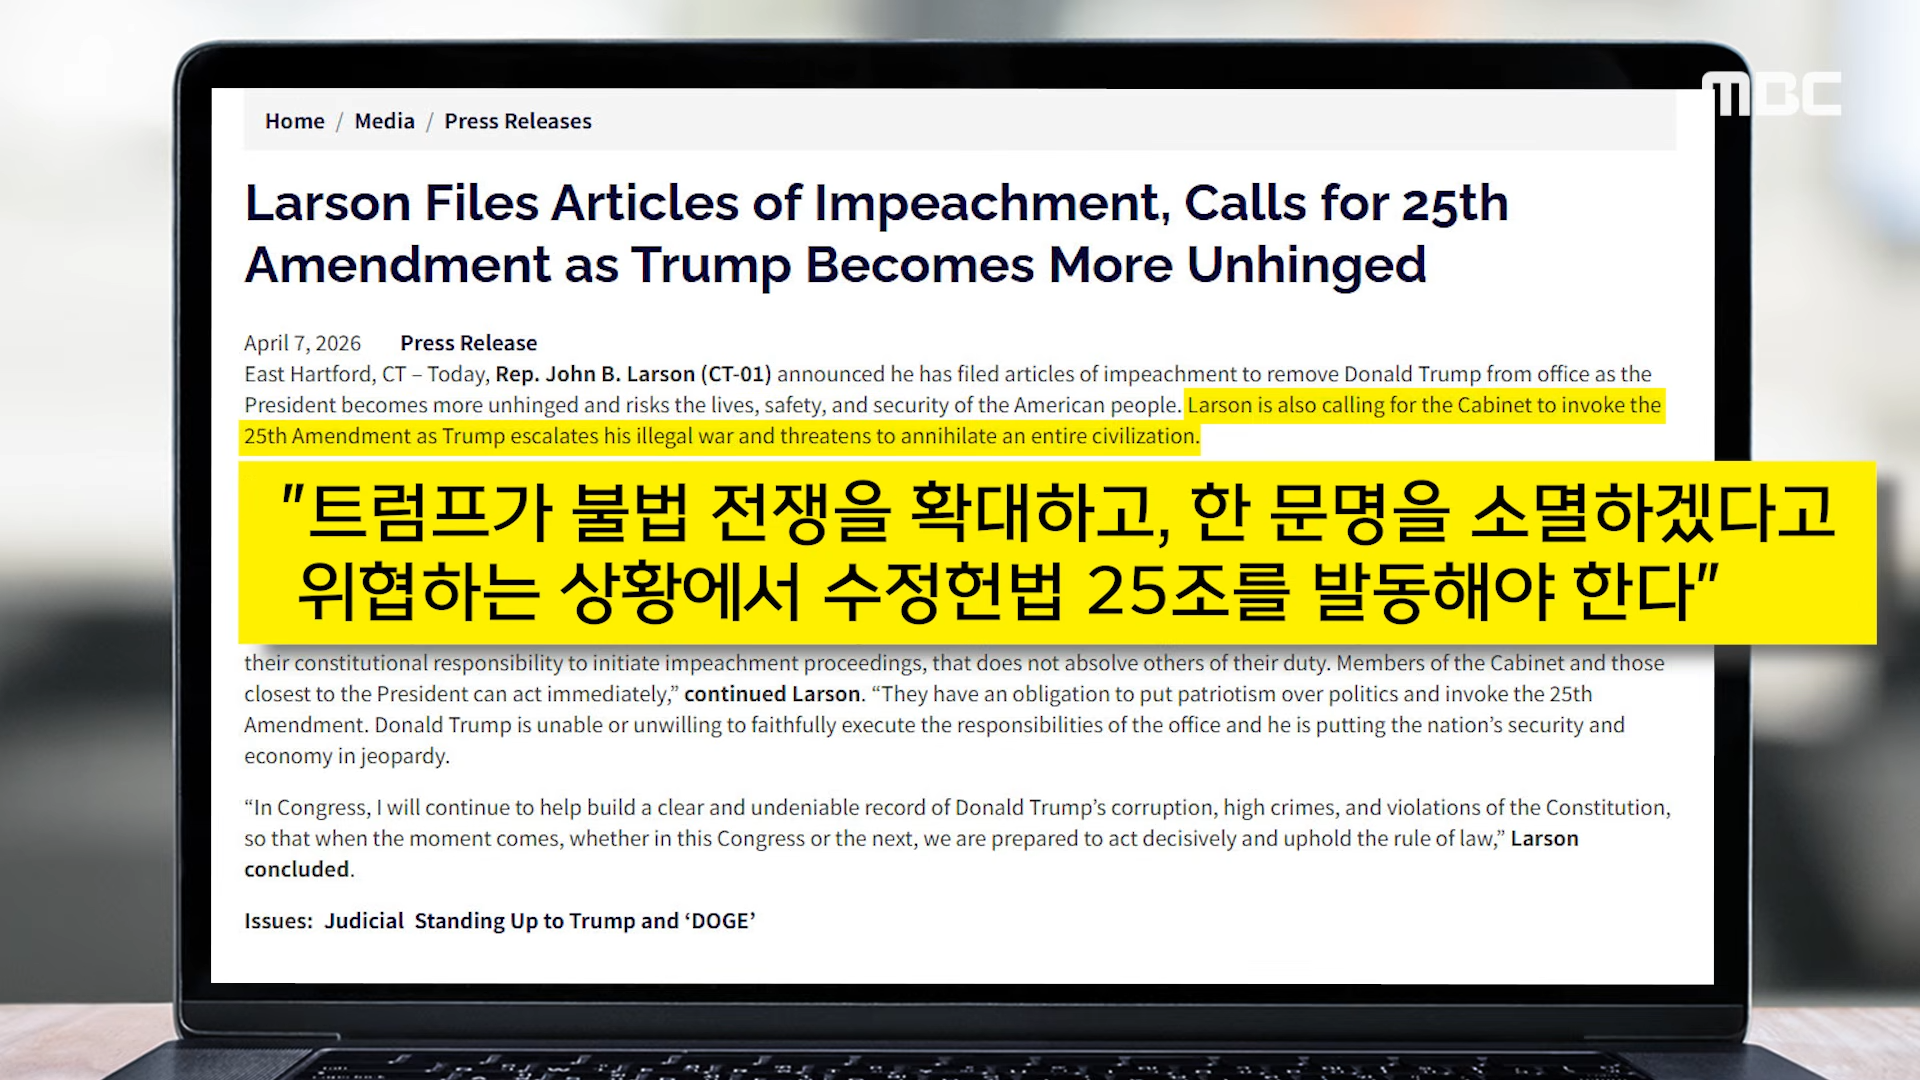Image resolution: width=1920 pixels, height=1080 pixels.
Task: Open the bold Press Release category label
Action: coord(468,343)
